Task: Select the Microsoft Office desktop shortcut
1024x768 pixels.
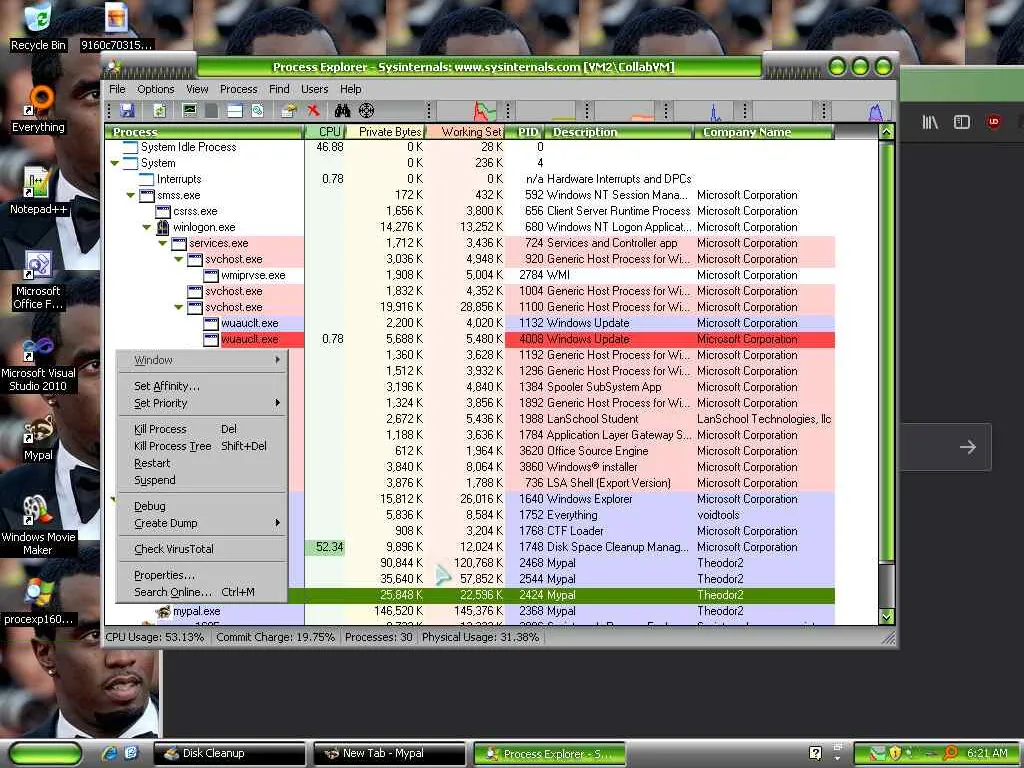Action: pyautogui.click(x=38, y=280)
